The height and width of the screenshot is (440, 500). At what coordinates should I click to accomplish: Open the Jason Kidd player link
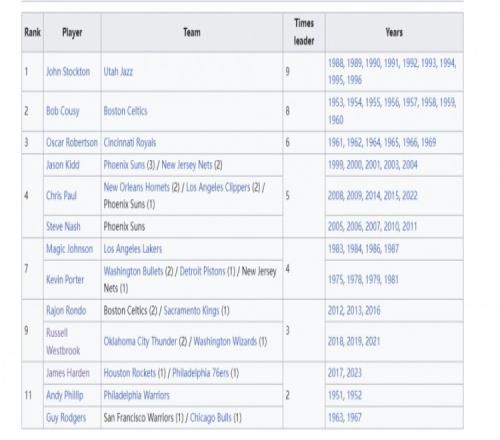[63, 165]
